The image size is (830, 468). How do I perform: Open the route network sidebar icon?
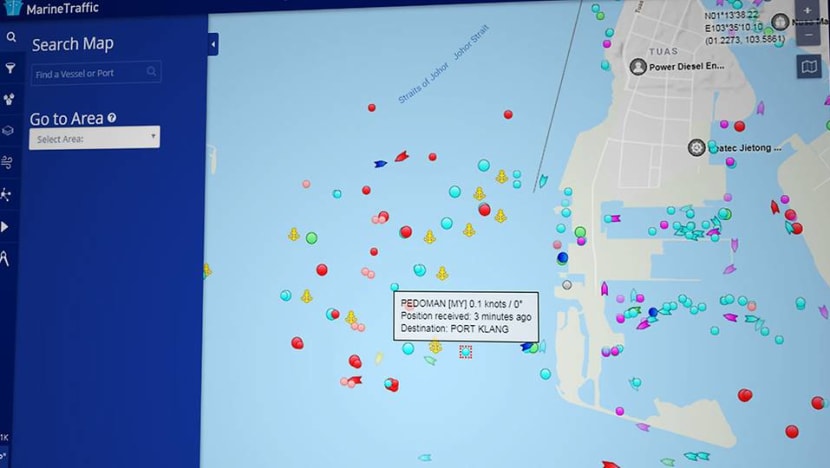[x=6, y=194]
